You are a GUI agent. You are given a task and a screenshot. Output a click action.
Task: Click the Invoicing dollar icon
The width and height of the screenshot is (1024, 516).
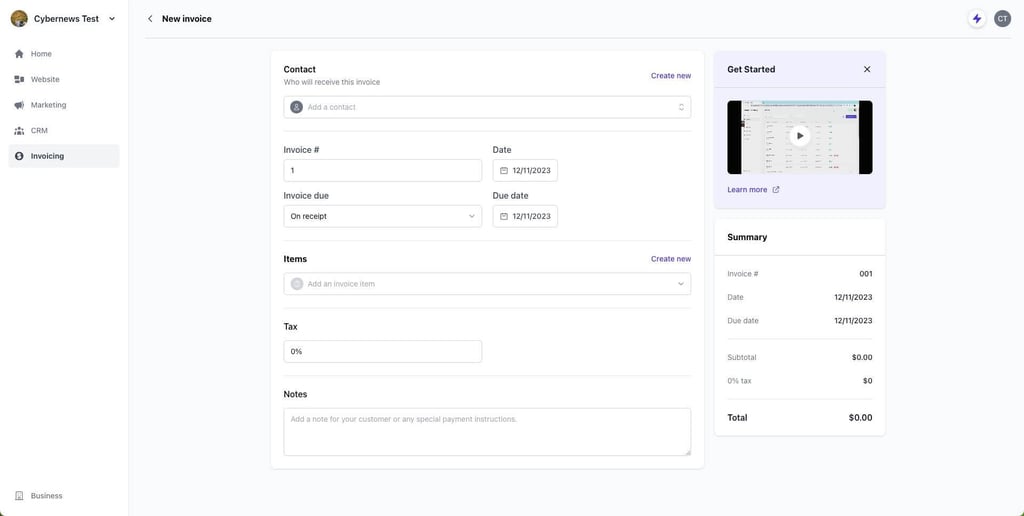[19, 156]
